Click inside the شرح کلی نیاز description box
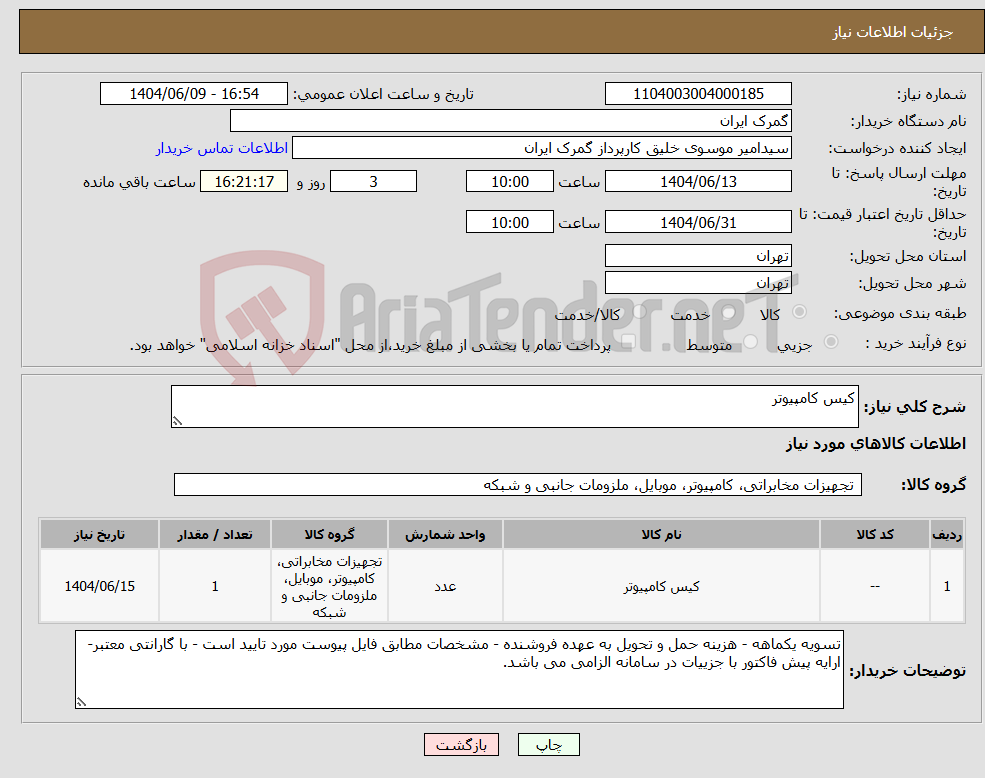Screen dimensions: 985x778 click(x=515, y=405)
